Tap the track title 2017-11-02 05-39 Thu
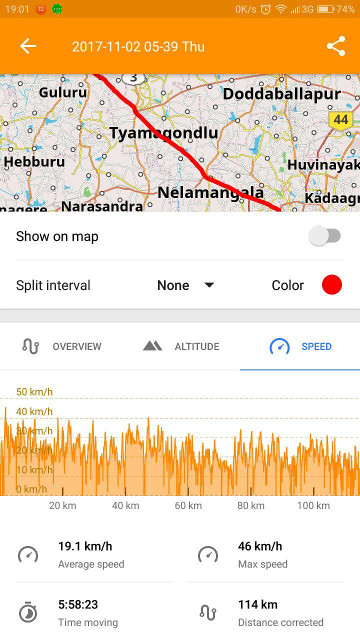This screenshot has height=640, width=360. (138, 47)
